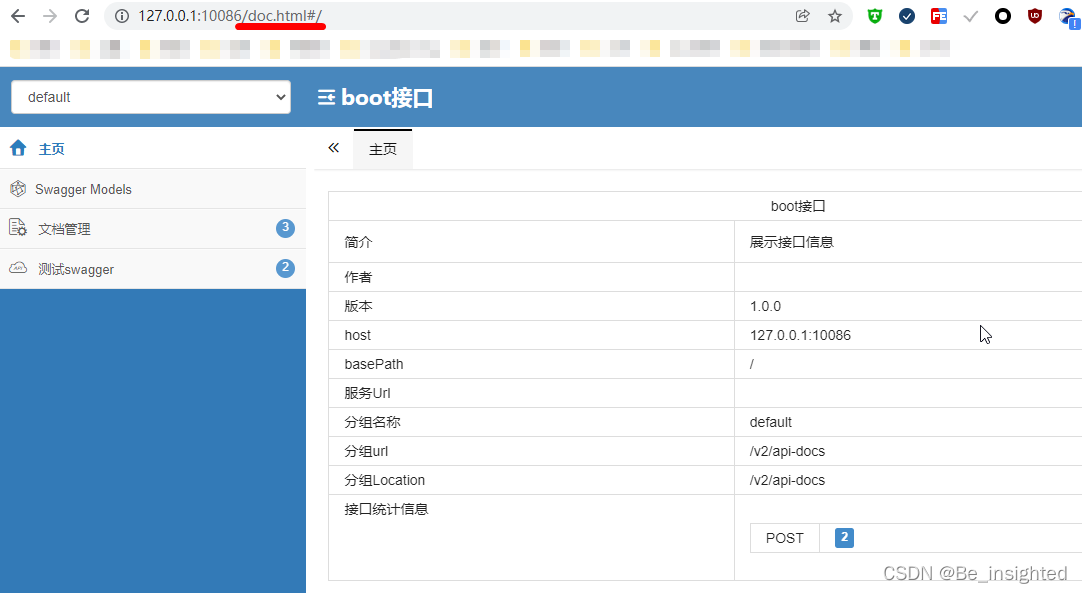Click the host row label
This screenshot has width=1082, height=593.
tap(357, 335)
